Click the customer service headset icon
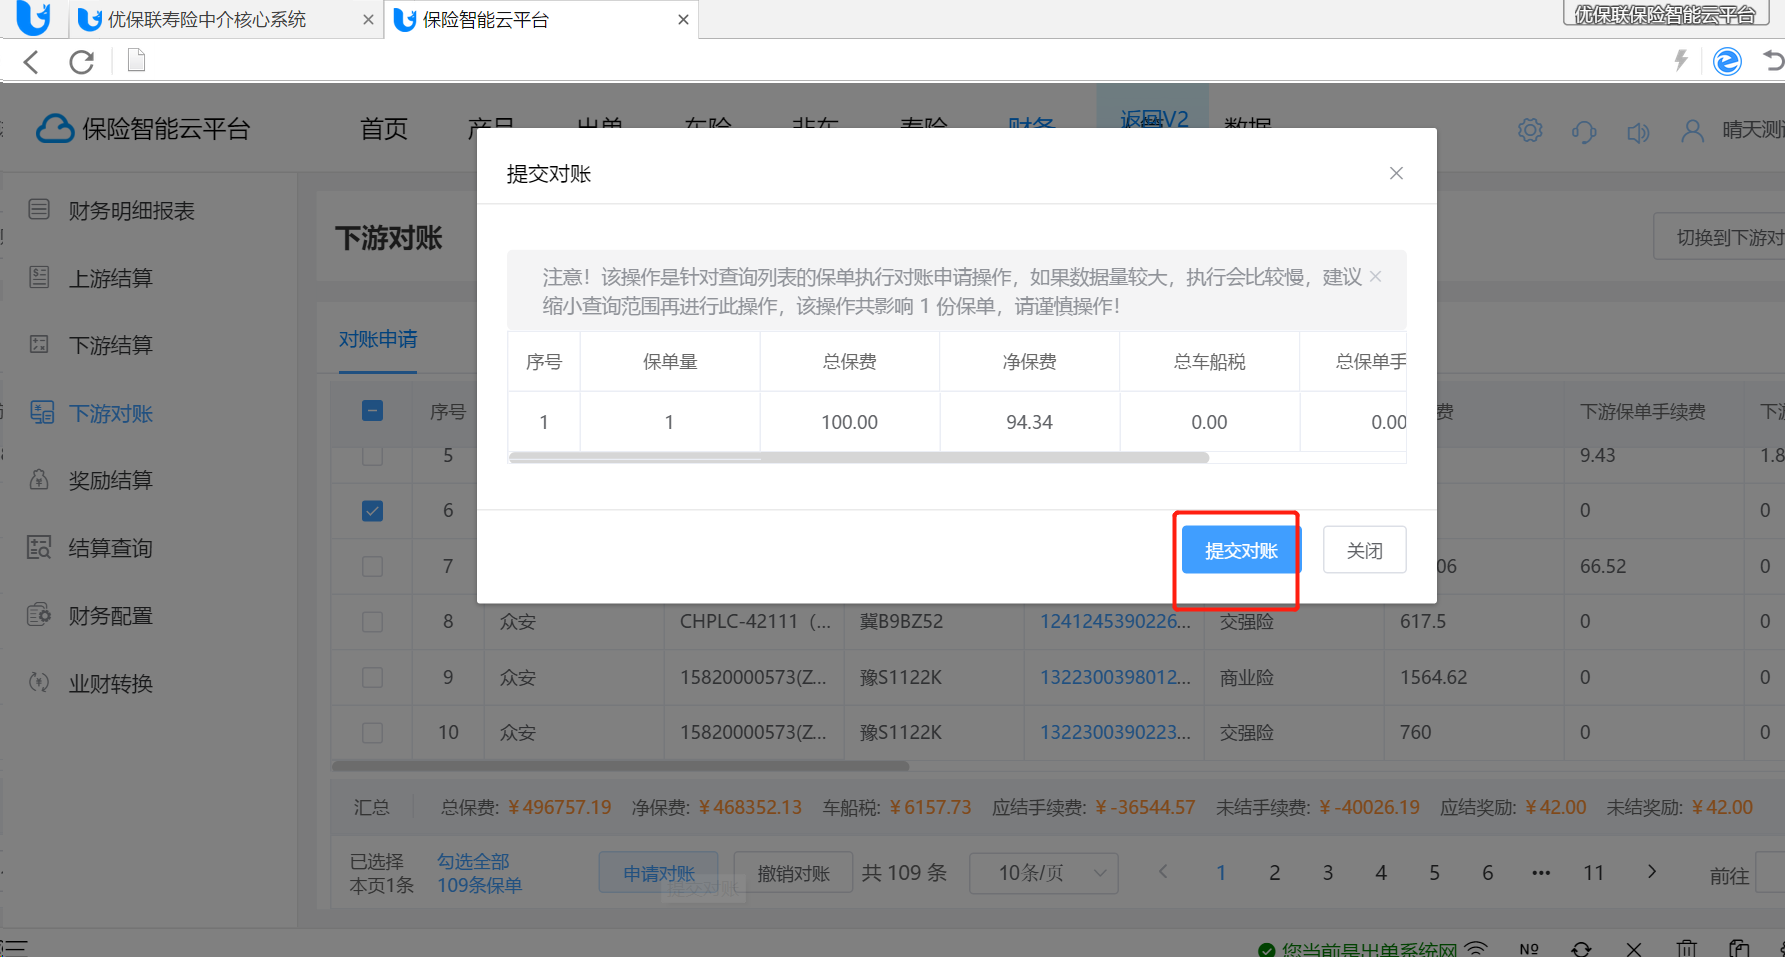The image size is (1785, 957). click(1584, 131)
